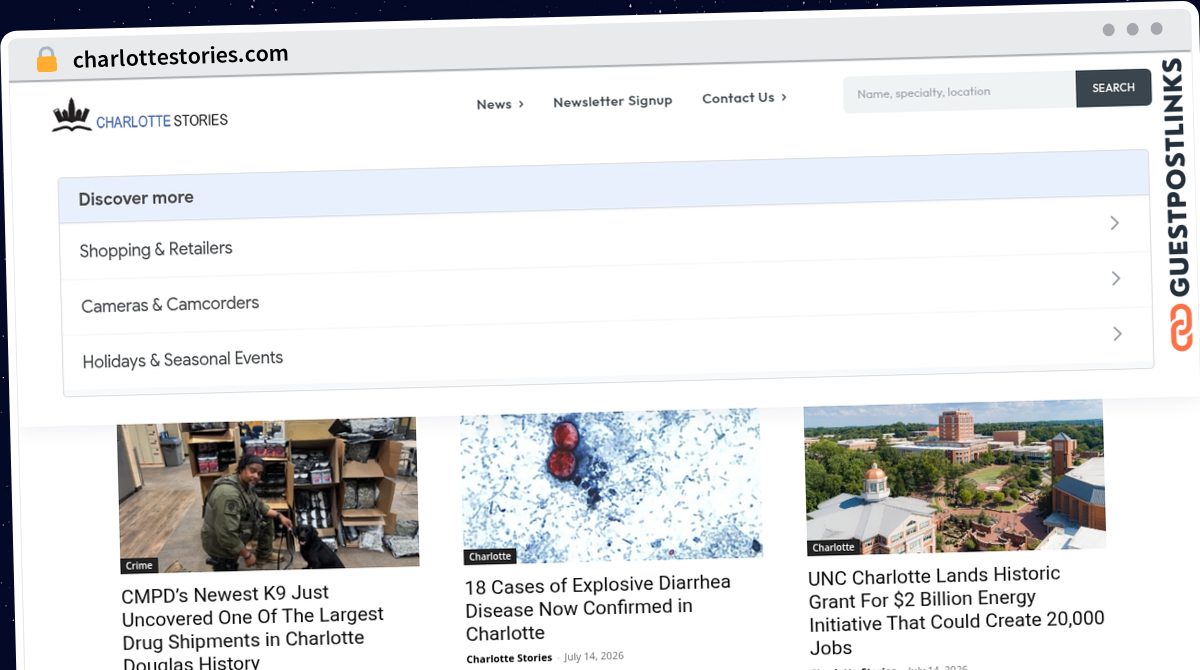Viewport: 1200px width, 670px height.
Task: Click the padlock icon beside the URL
Action: (x=47, y=60)
